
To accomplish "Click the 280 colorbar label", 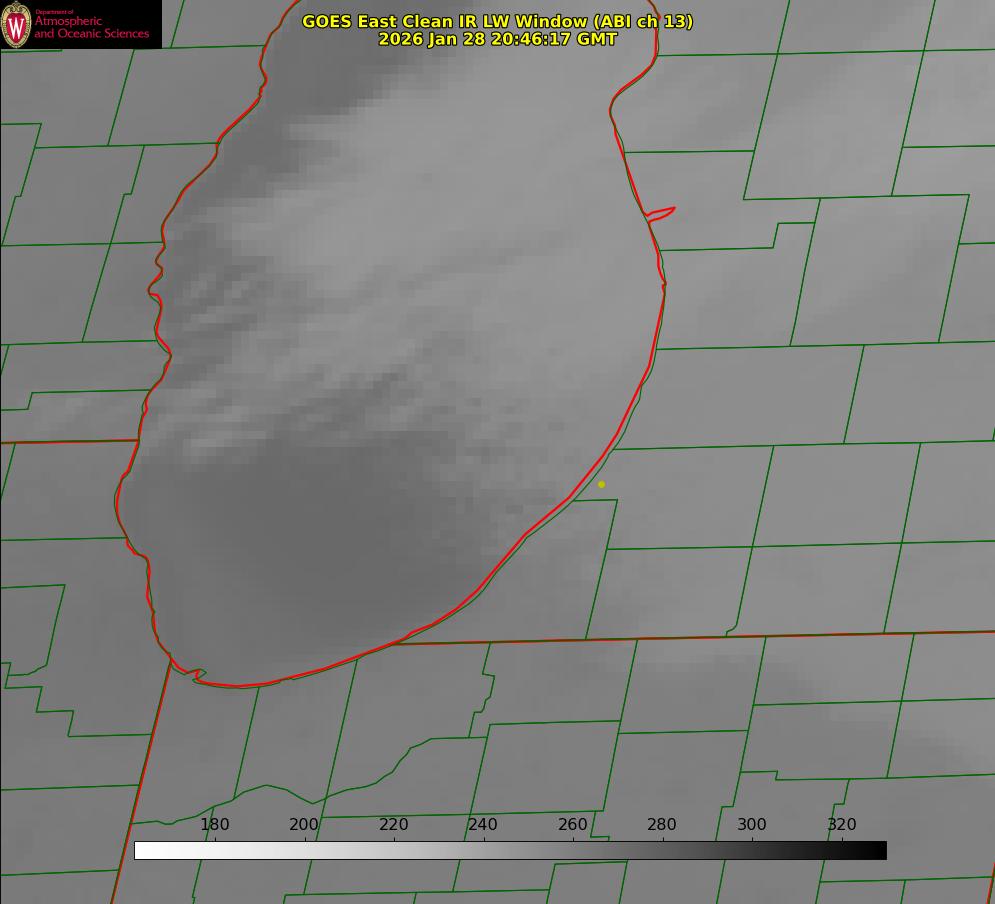I will (x=662, y=824).
